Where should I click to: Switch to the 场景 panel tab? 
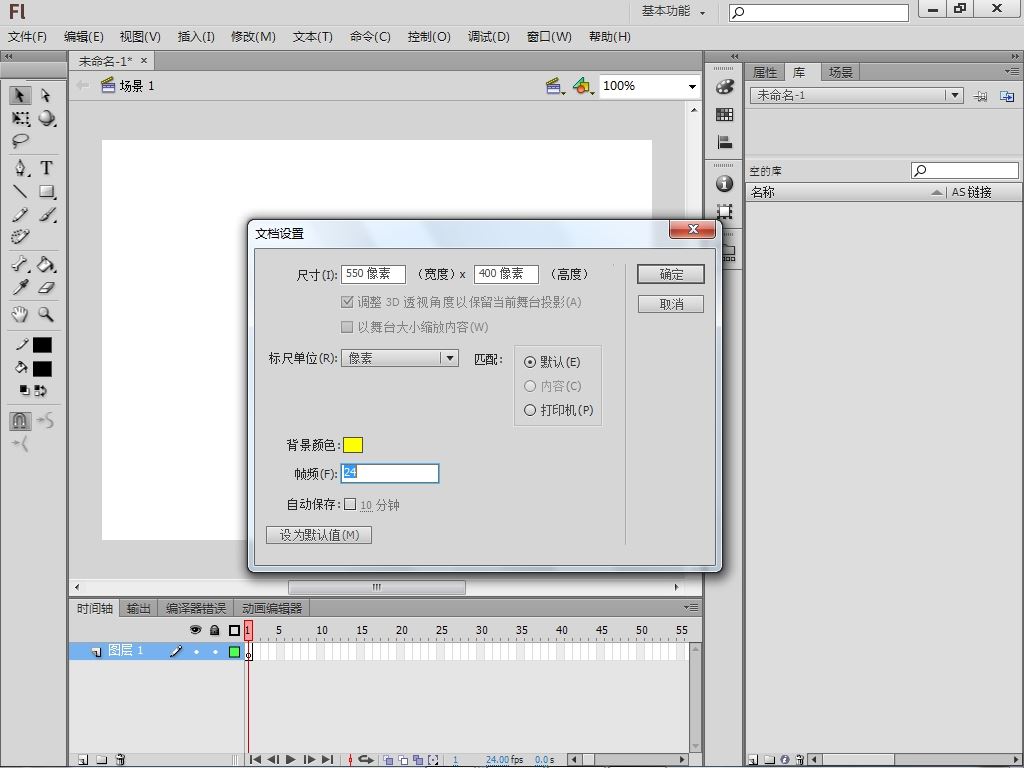840,72
